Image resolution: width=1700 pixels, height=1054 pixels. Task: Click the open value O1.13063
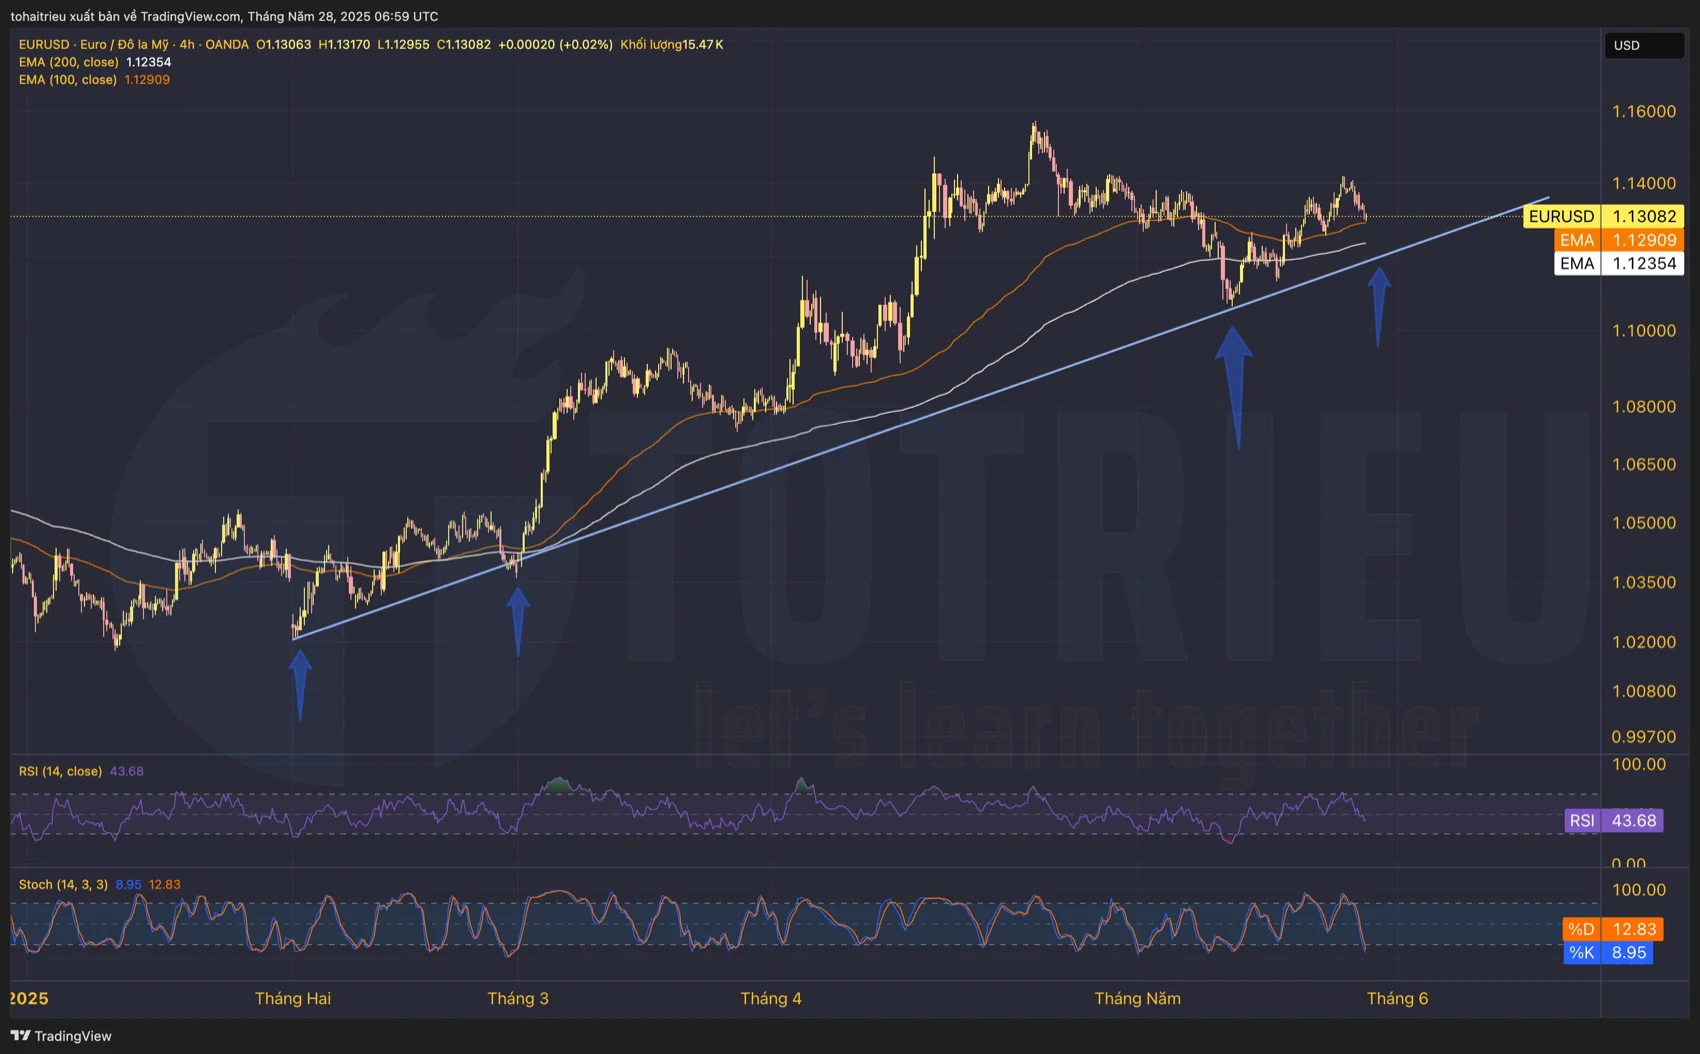click(x=284, y=44)
